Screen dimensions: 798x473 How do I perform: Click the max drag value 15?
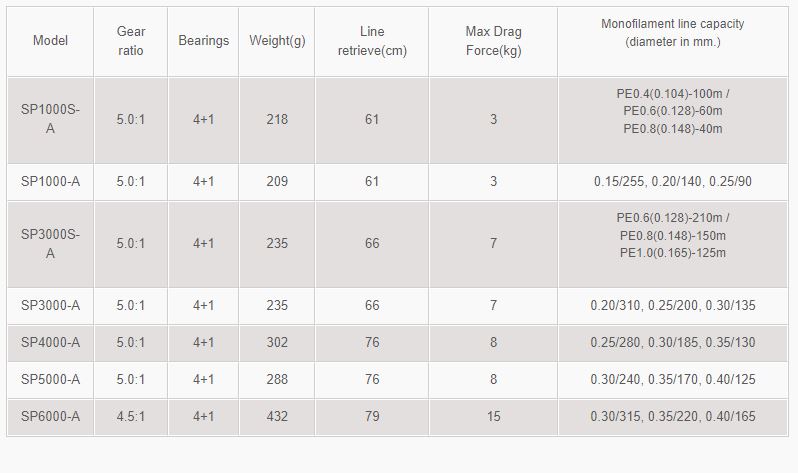point(493,417)
